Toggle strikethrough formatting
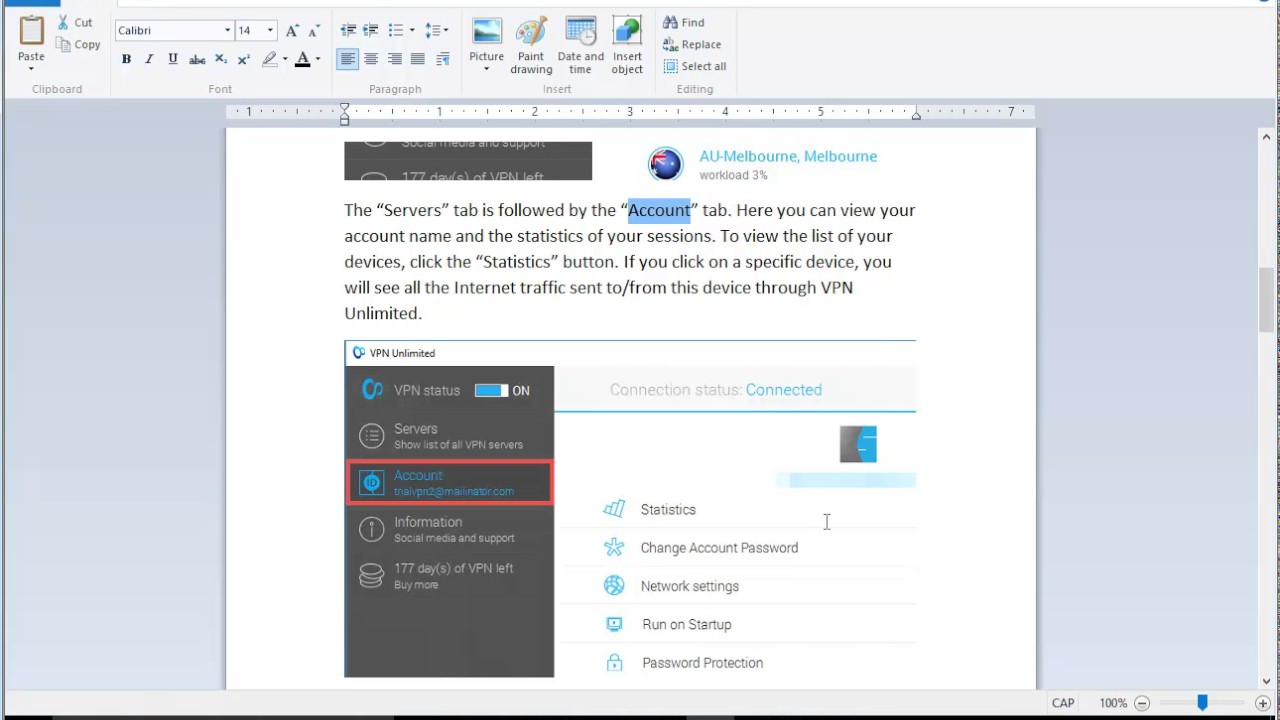The image size is (1280, 720). (x=197, y=60)
